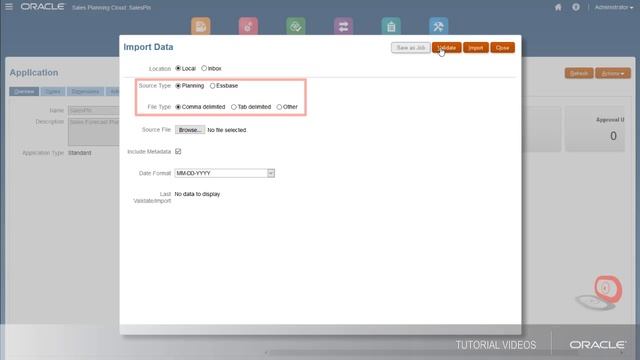Open Actions dropdown in Application page
The height and width of the screenshot is (360, 640).
[613, 73]
